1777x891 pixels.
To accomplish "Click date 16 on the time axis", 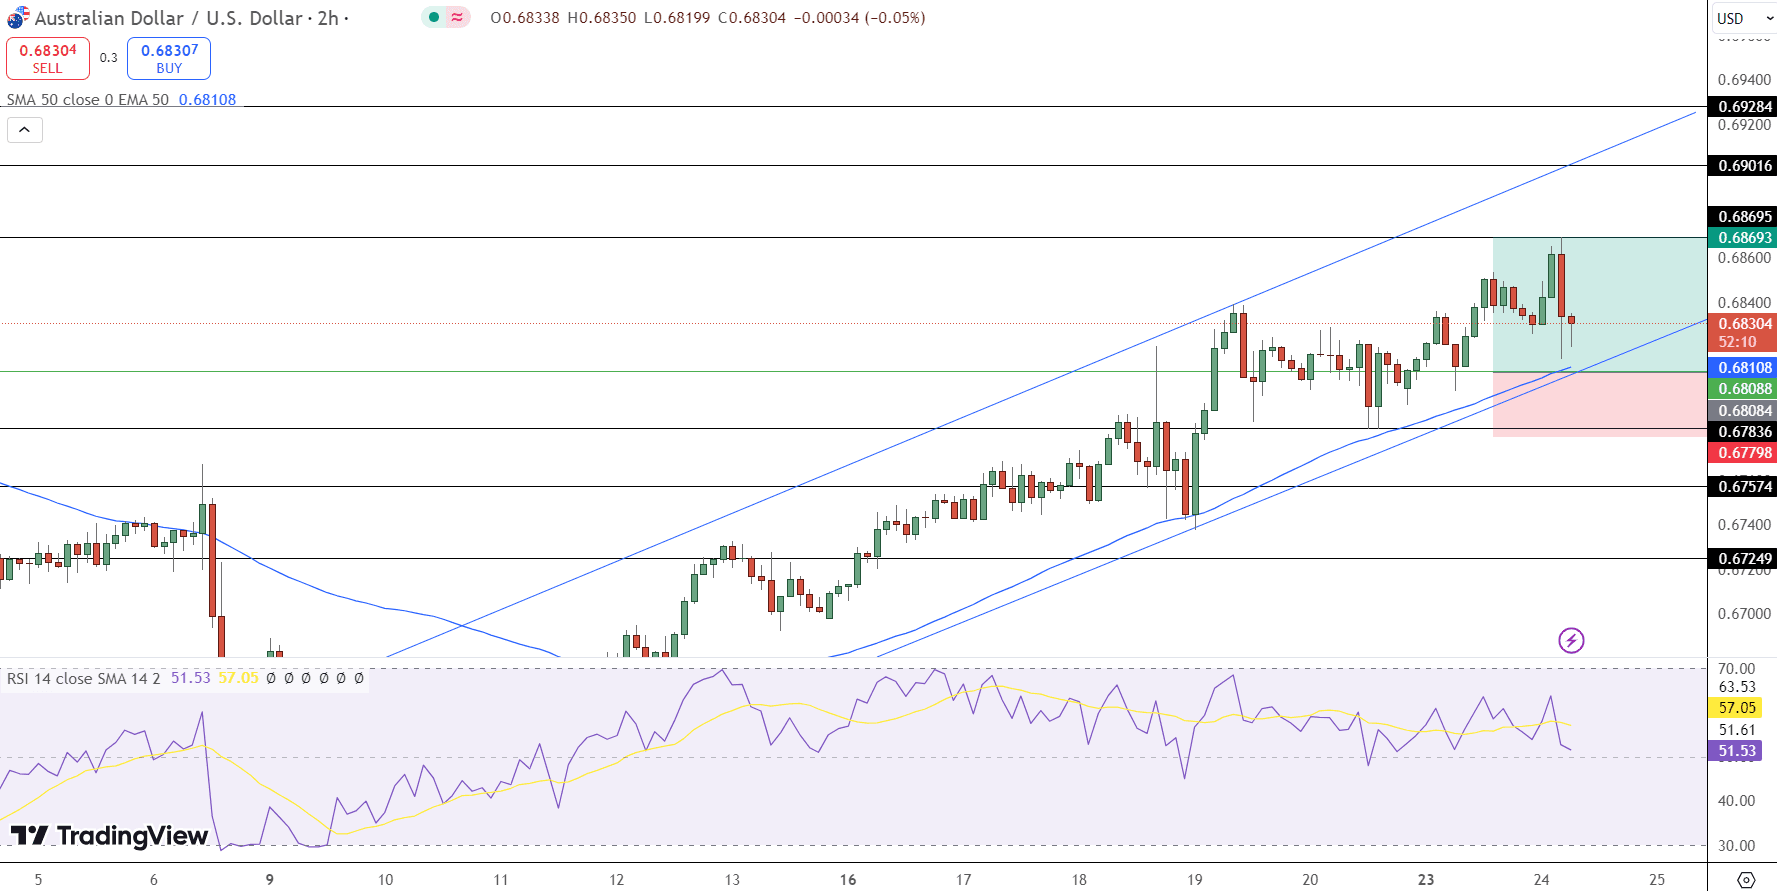I will [x=848, y=880].
